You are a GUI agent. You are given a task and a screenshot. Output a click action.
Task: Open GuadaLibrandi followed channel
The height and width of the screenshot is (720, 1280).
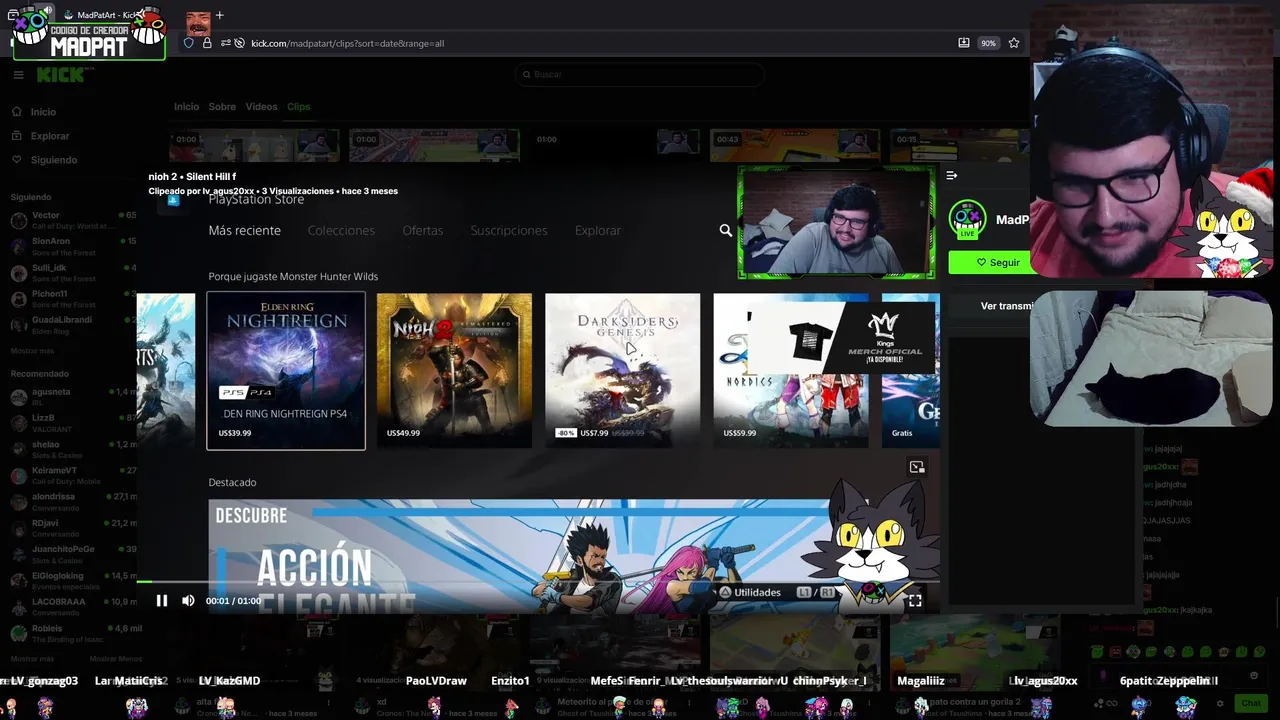(x=73, y=325)
